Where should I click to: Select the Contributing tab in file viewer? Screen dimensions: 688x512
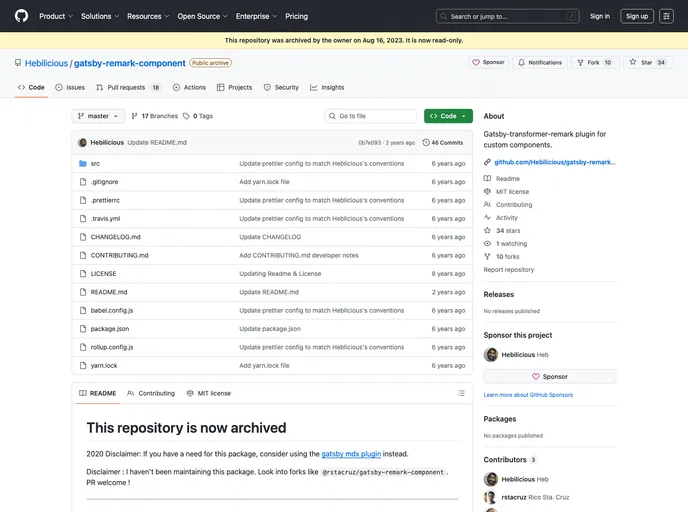151,394
